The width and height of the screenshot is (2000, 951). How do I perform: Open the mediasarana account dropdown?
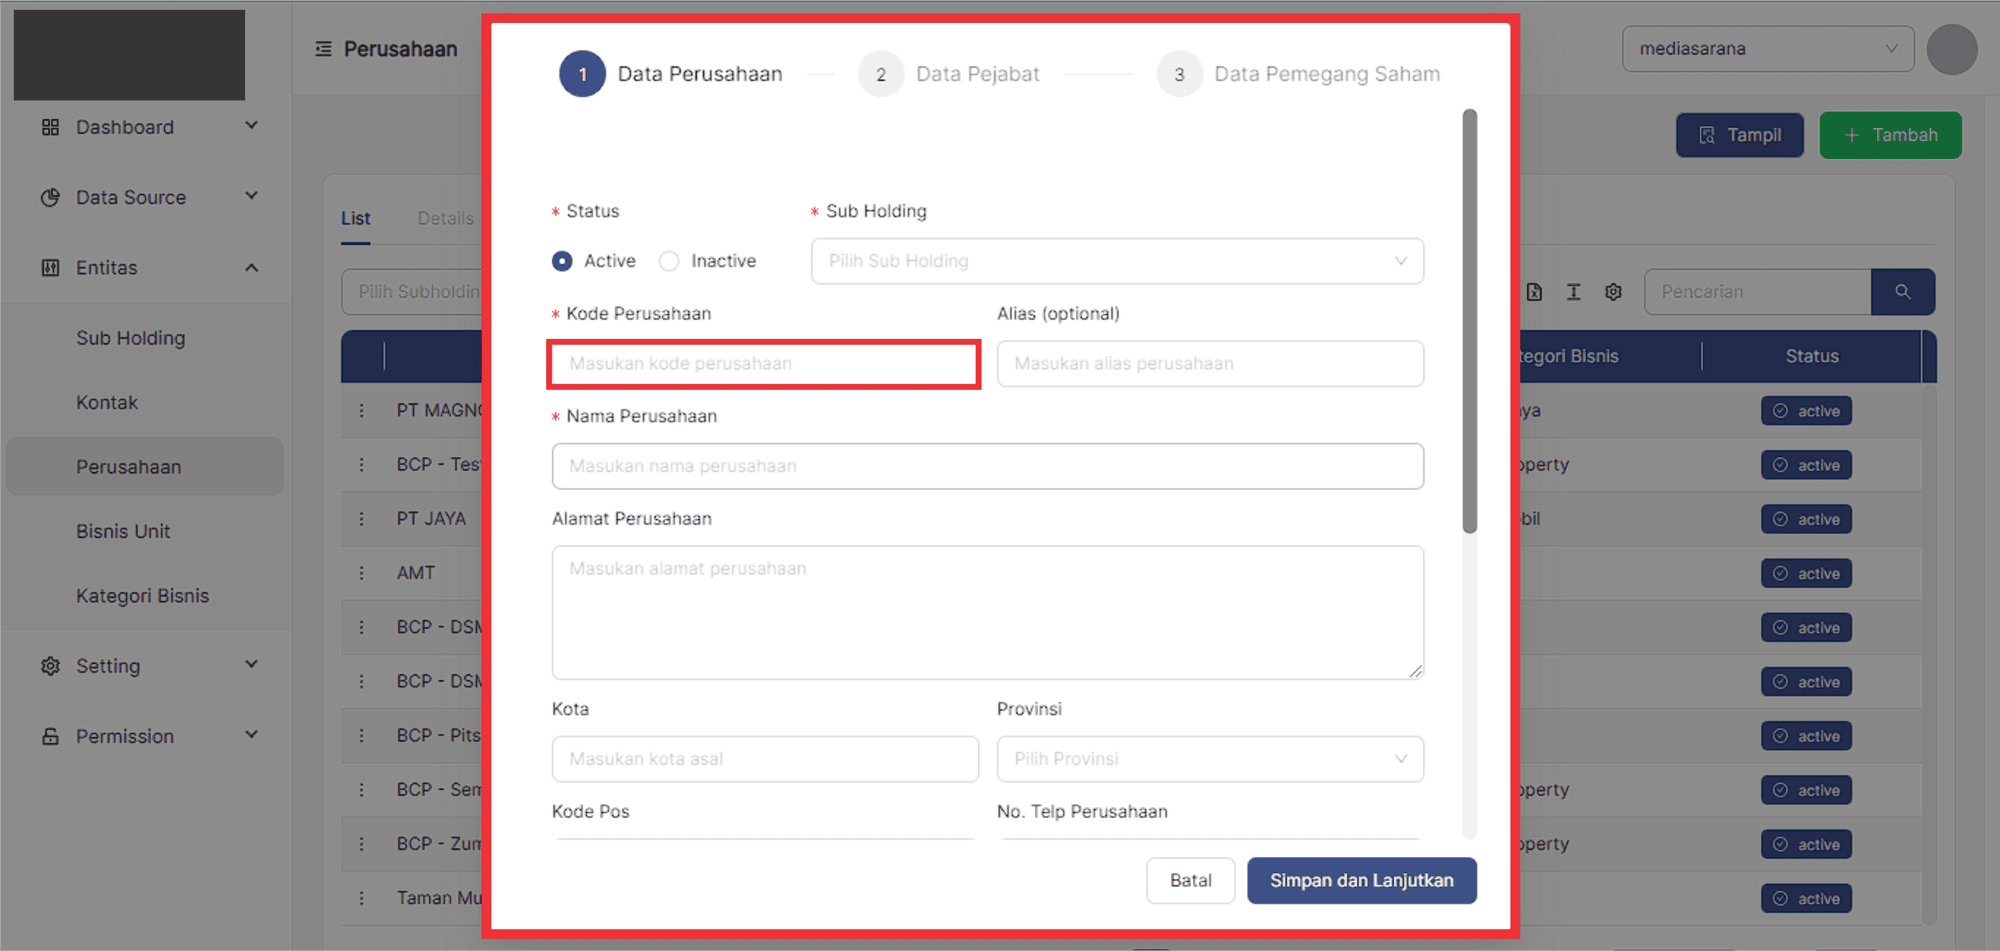click(1767, 49)
